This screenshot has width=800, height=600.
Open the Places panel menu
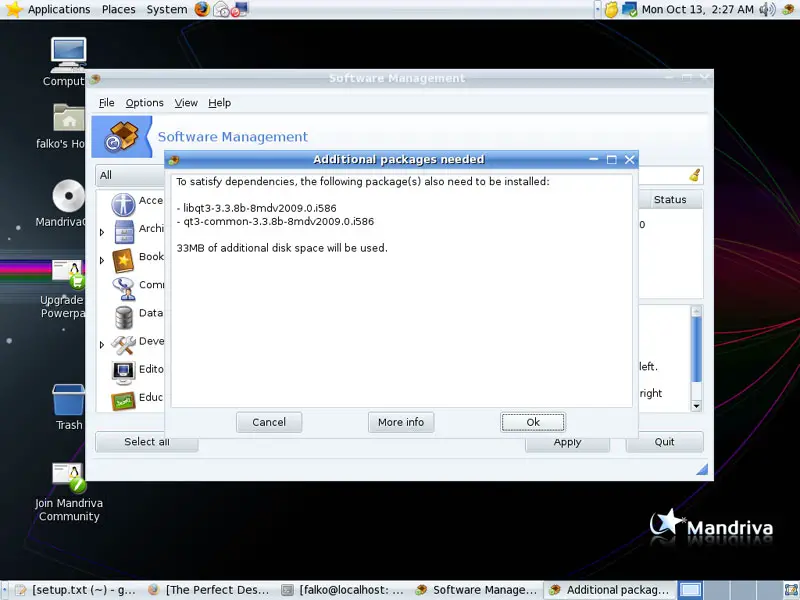click(118, 9)
